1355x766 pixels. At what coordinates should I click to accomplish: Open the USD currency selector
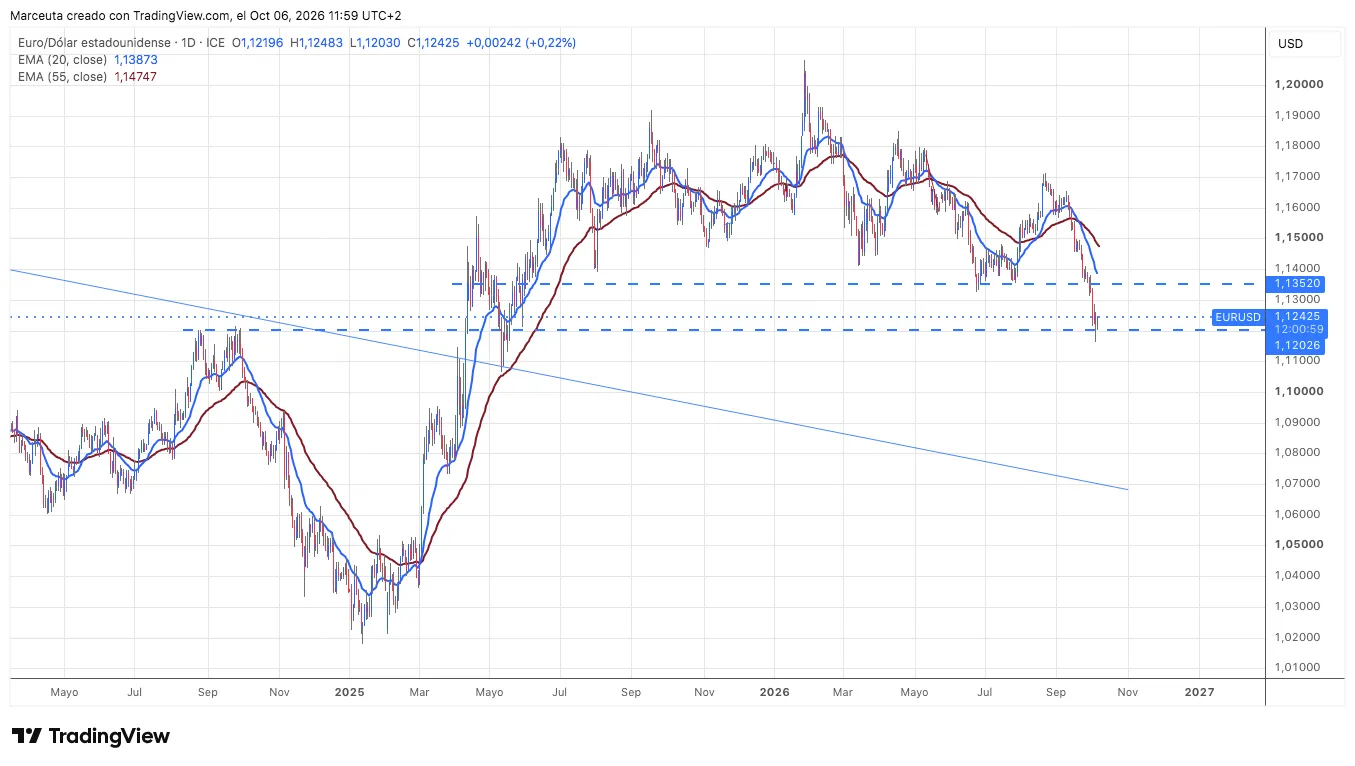[1306, 44]
